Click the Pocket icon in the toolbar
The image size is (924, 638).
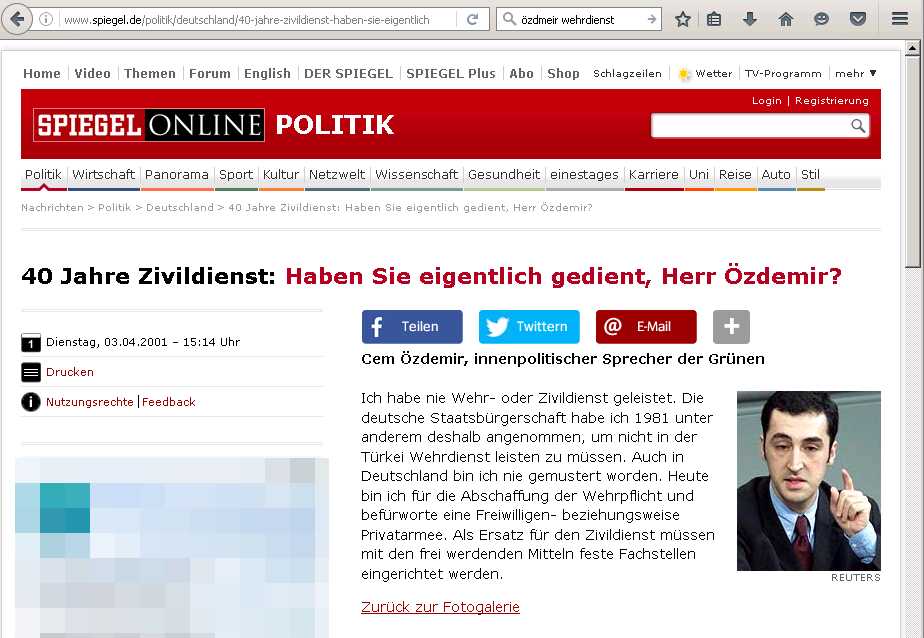[x=858, y=19]
